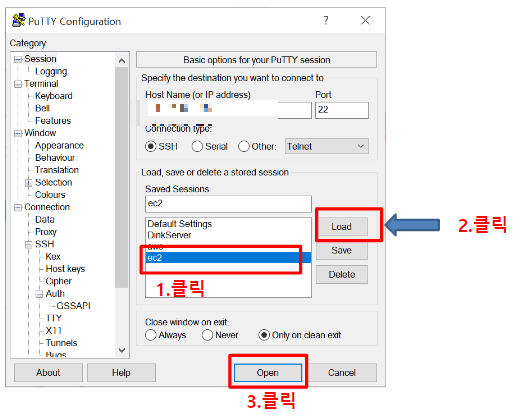
Task: Open the Keyboard settings category
Action: point(54,96)
